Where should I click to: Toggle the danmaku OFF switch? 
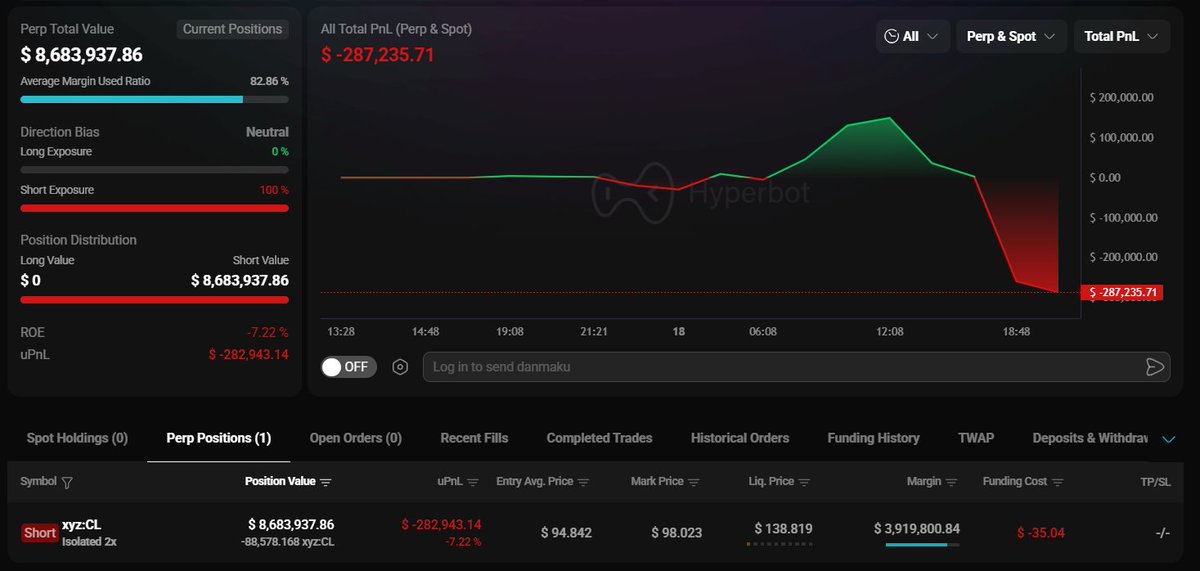[x=347, y=367]
